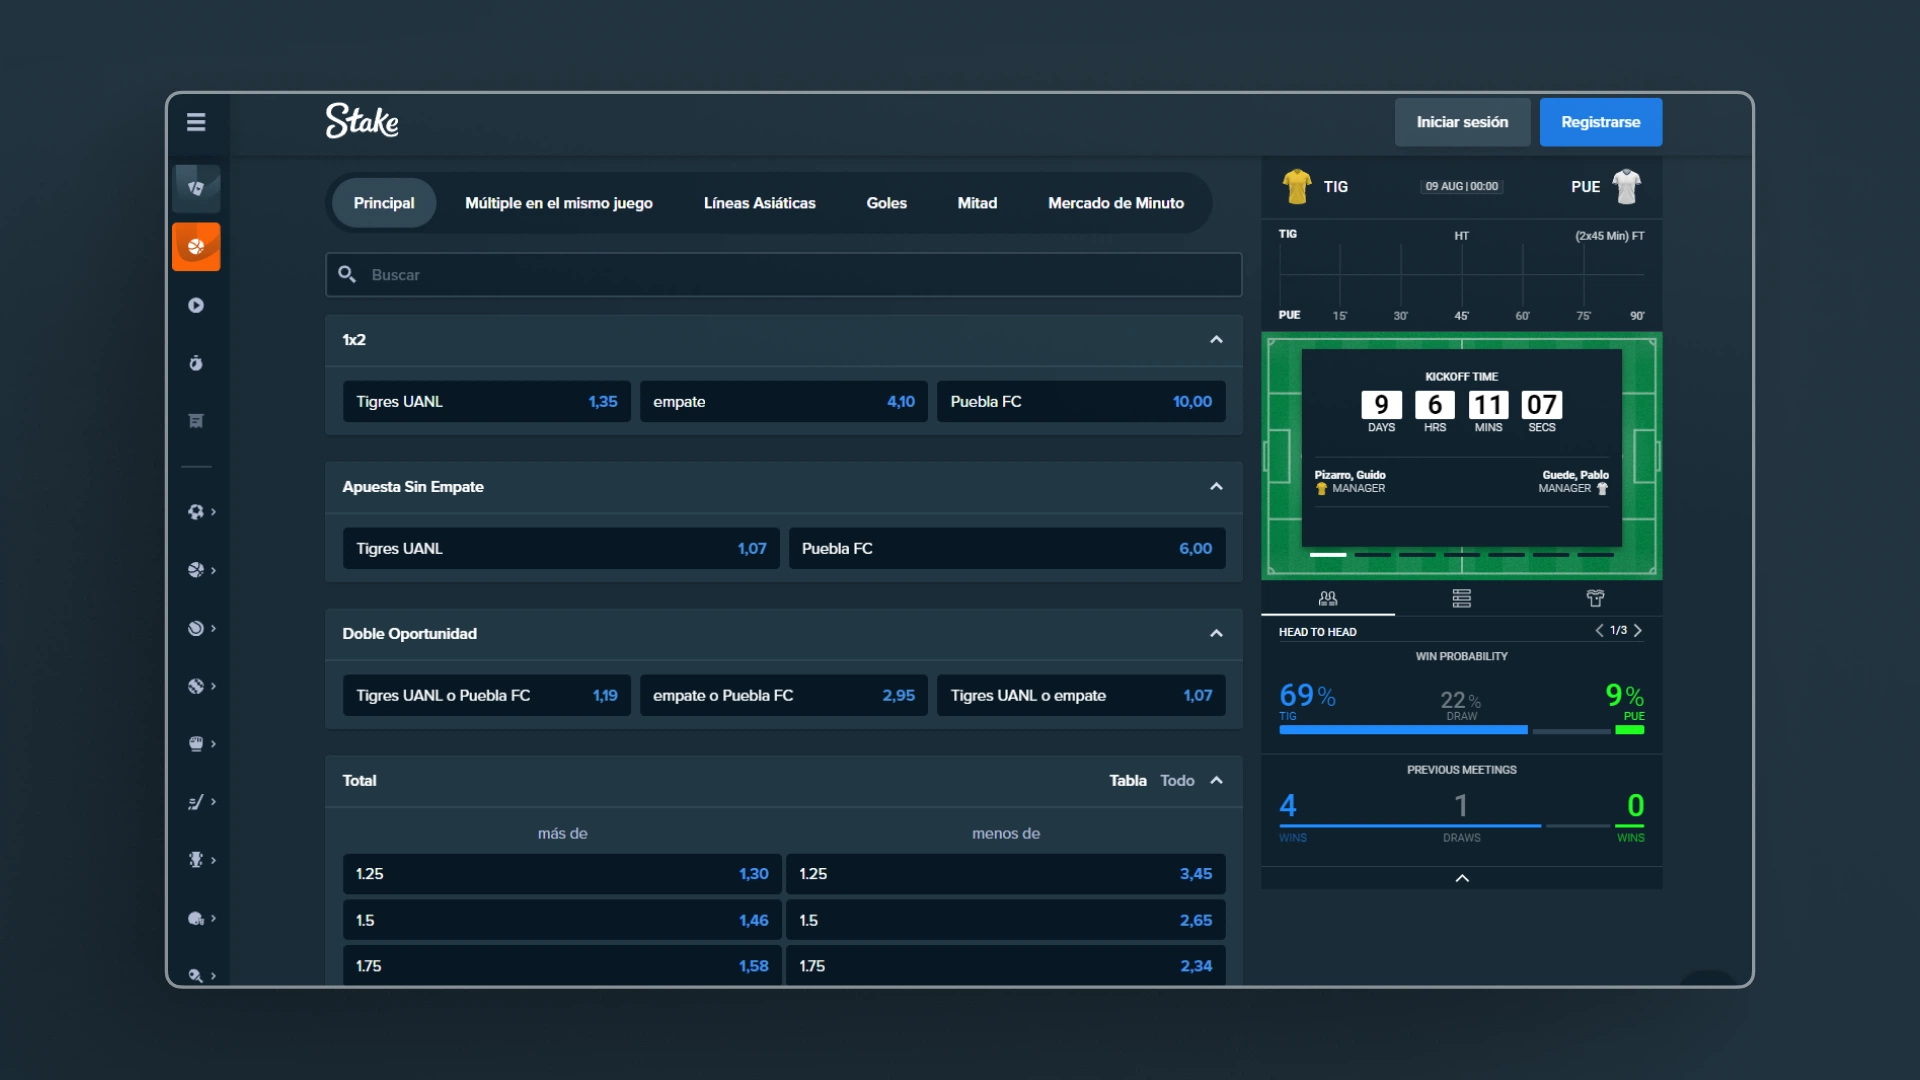Click the magnifier icon in search box
The height and width of the screenshot is (1080, 1920).
(x=347, y=274)
